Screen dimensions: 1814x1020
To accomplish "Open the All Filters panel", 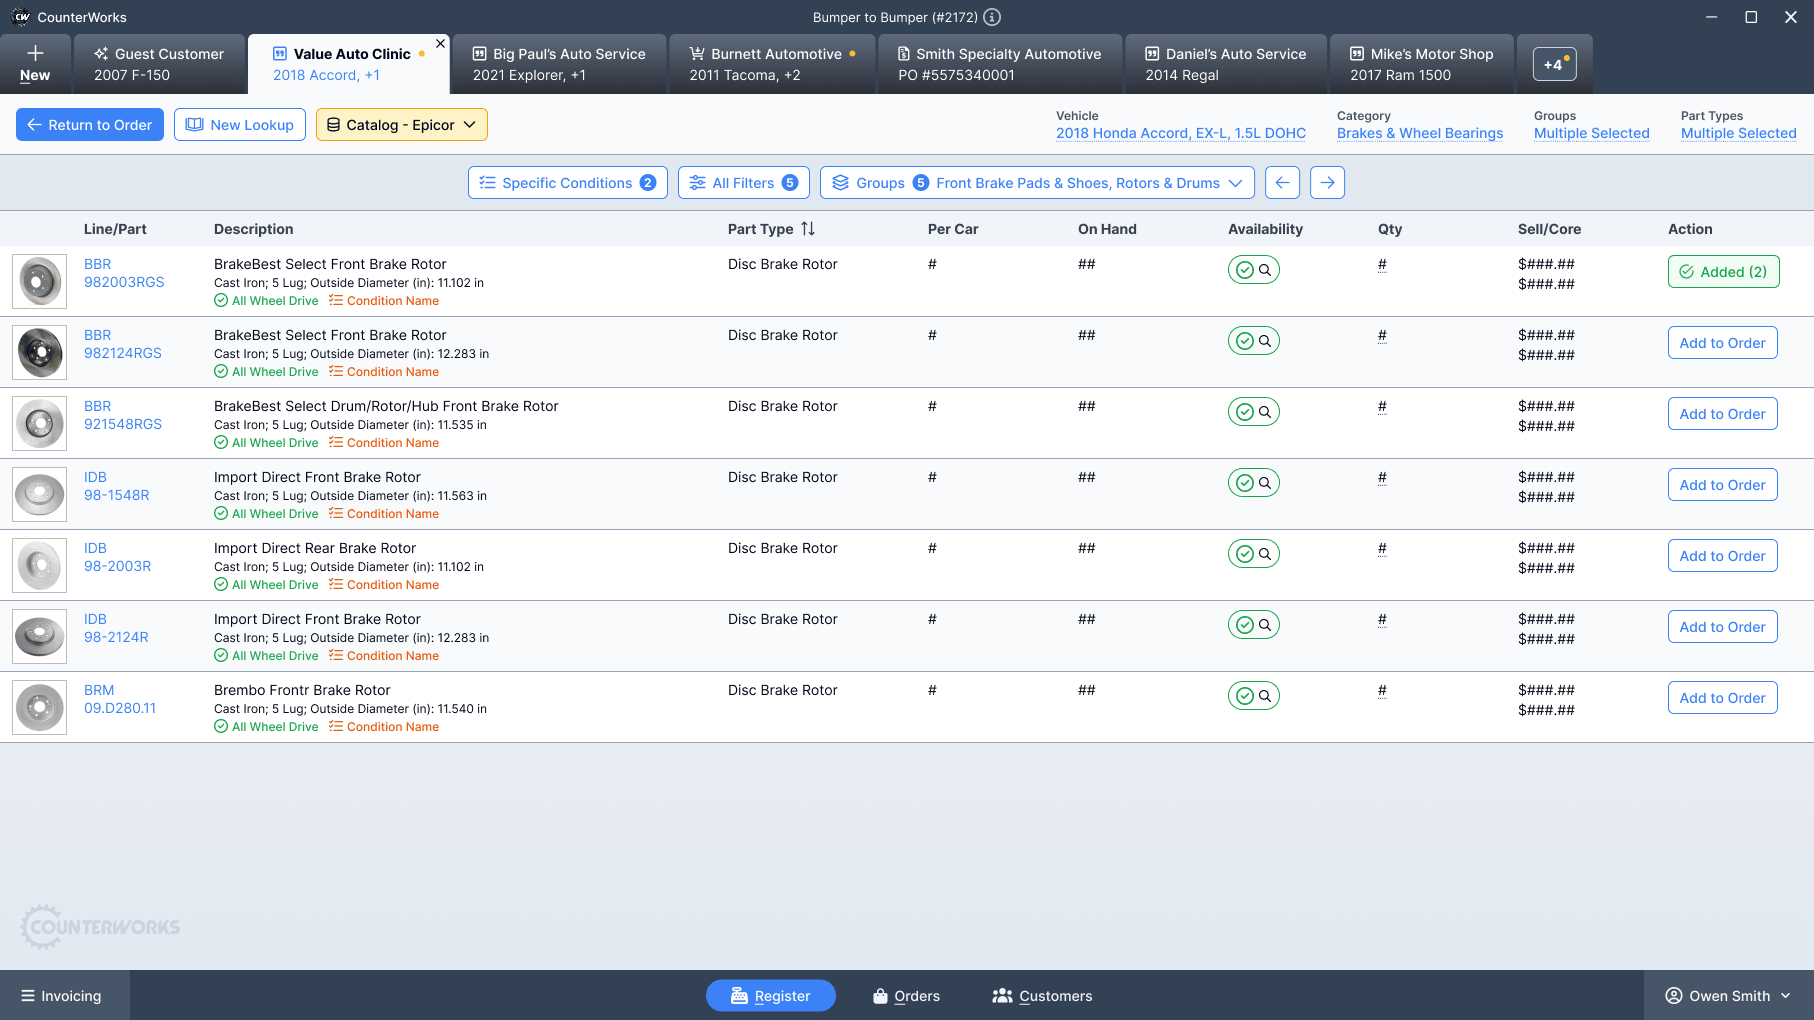I will click(743, 183).
